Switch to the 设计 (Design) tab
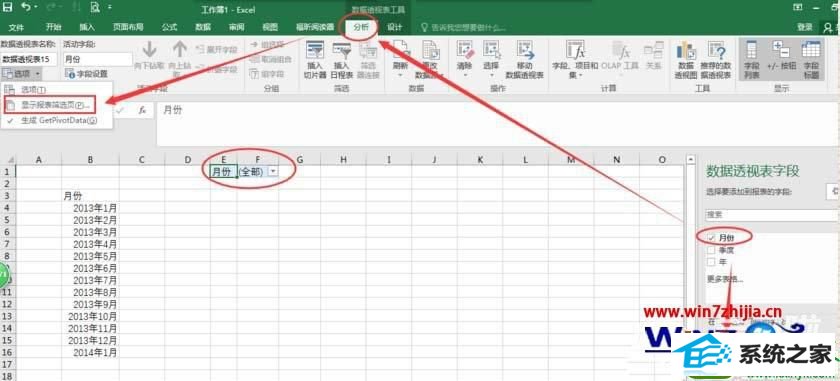This screenshot has width=840, height=381. [395, 27]
